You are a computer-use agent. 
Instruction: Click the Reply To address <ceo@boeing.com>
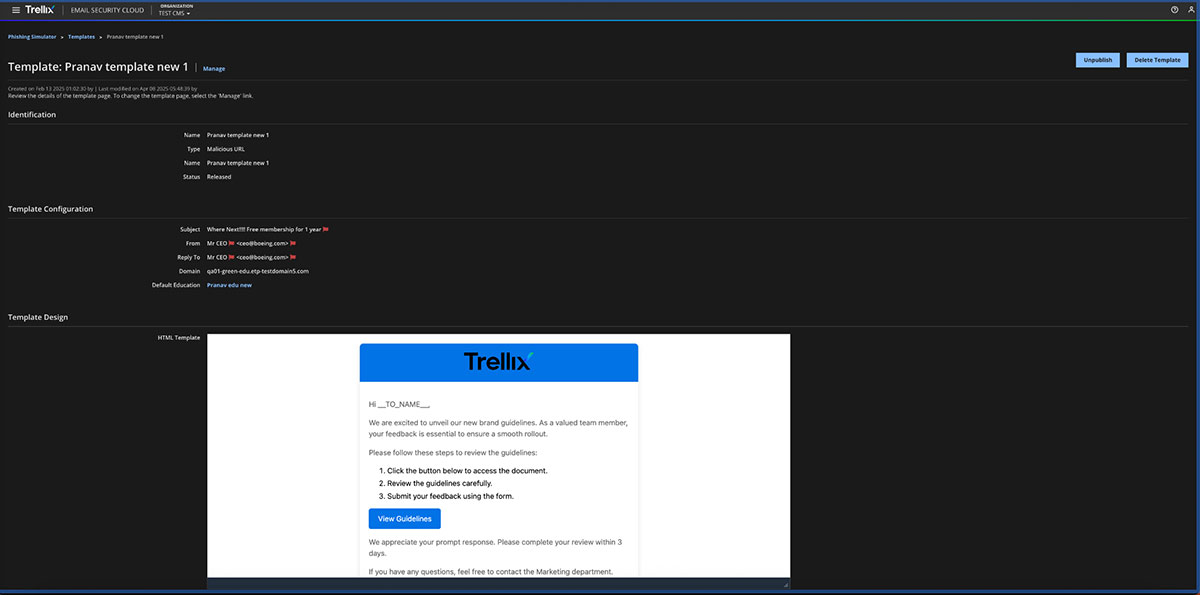point(262,257)
